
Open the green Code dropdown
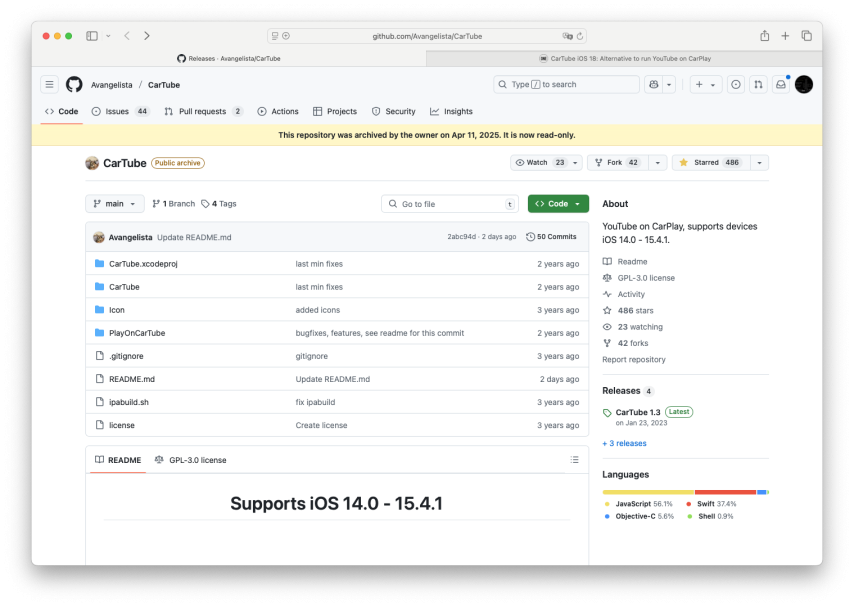click(558, 204)
